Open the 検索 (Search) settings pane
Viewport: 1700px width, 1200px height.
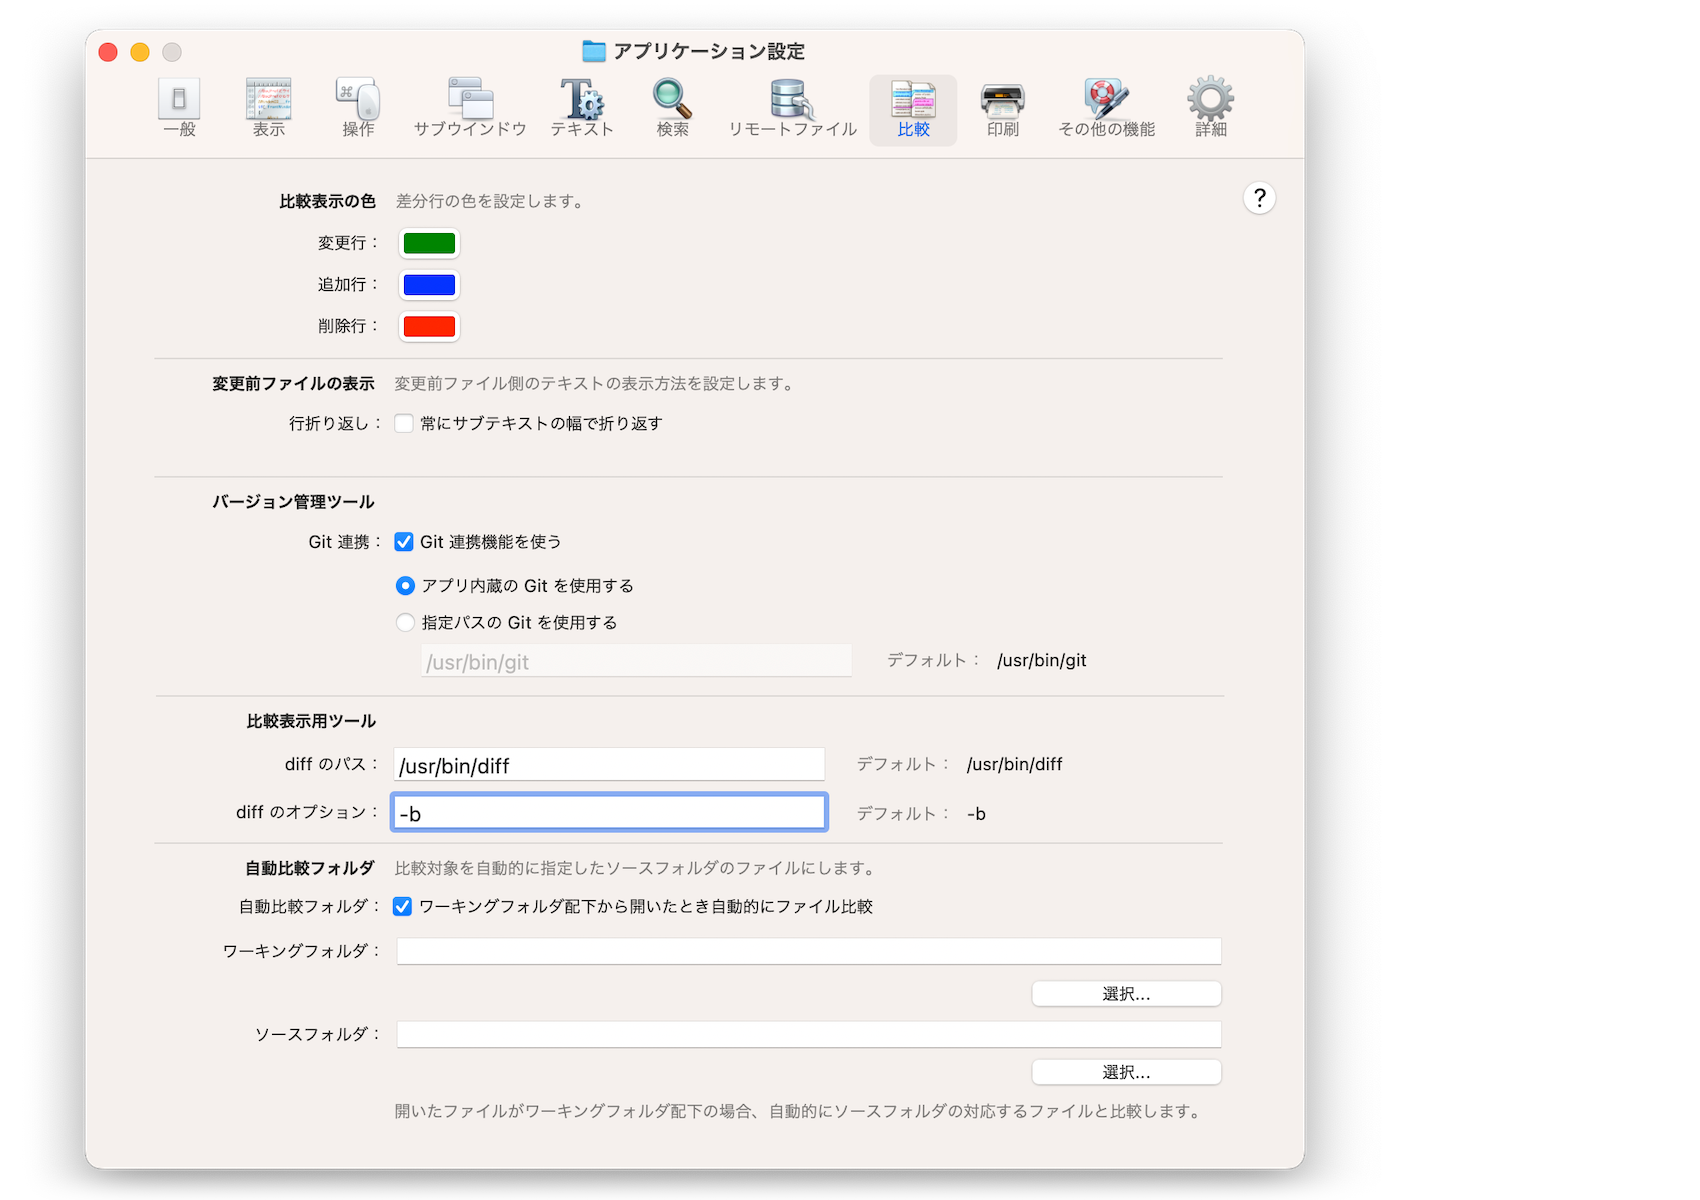[672, 108]
